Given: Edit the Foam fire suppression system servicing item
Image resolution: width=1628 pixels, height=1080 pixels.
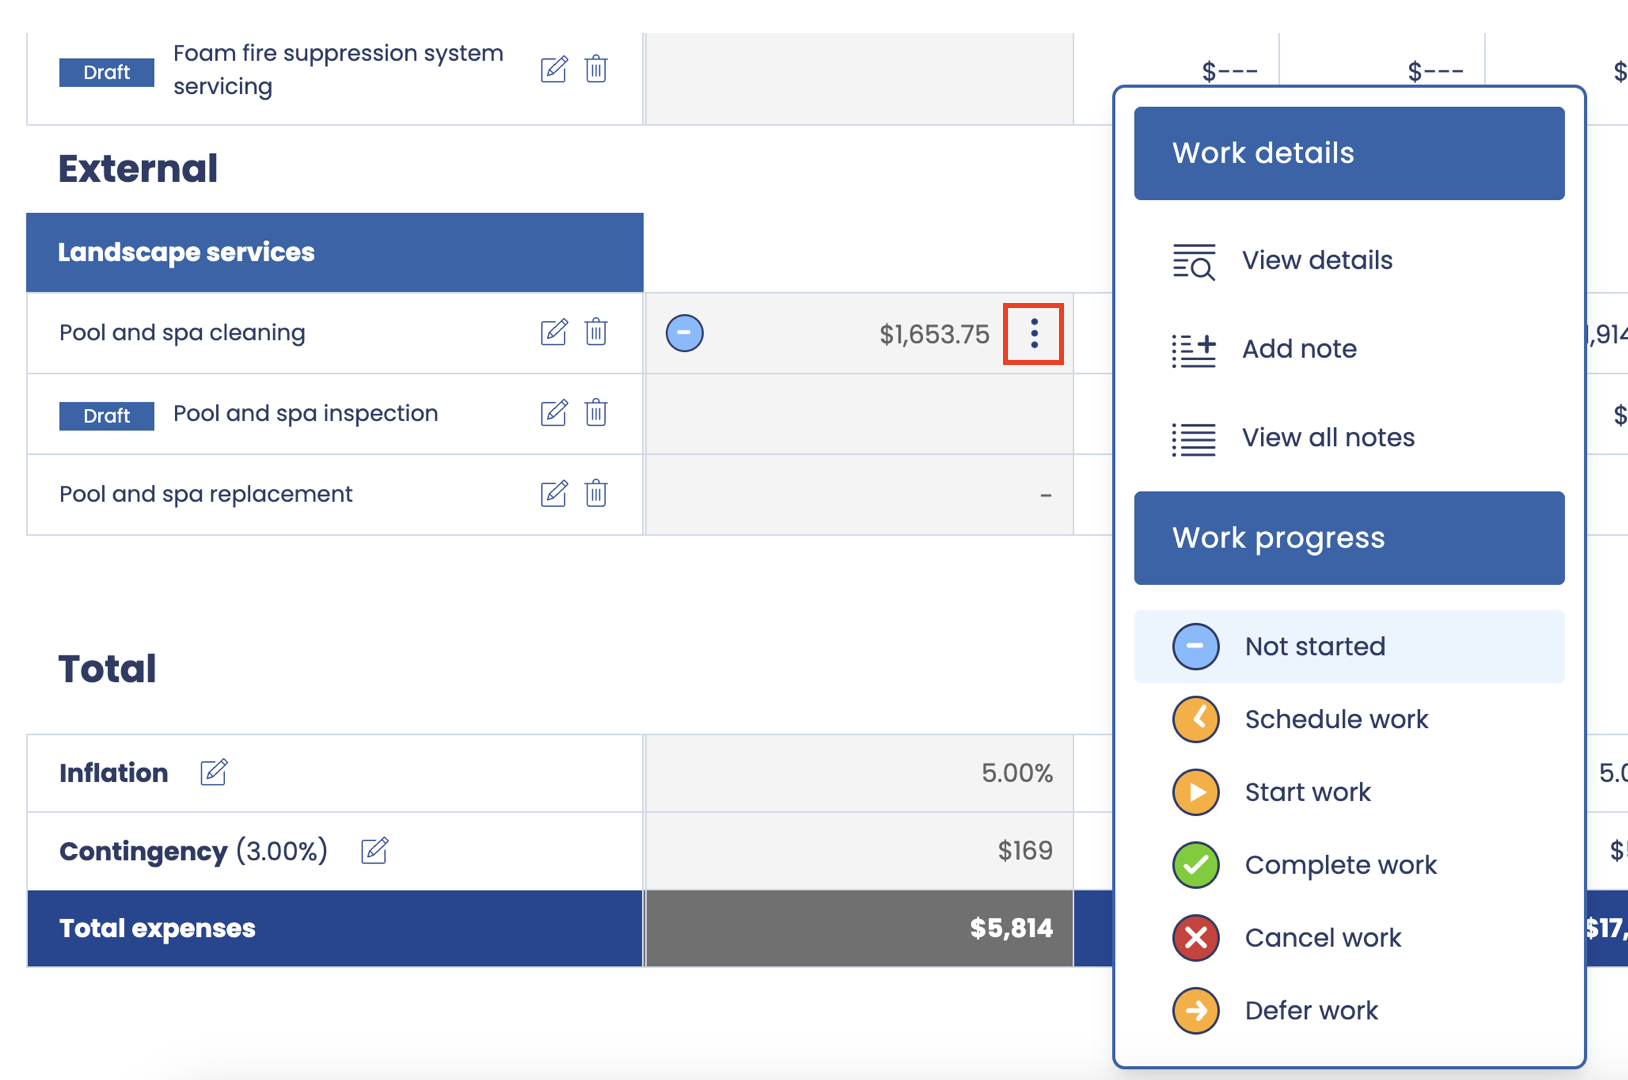Looking at the screenshot, I should point(554,69).
